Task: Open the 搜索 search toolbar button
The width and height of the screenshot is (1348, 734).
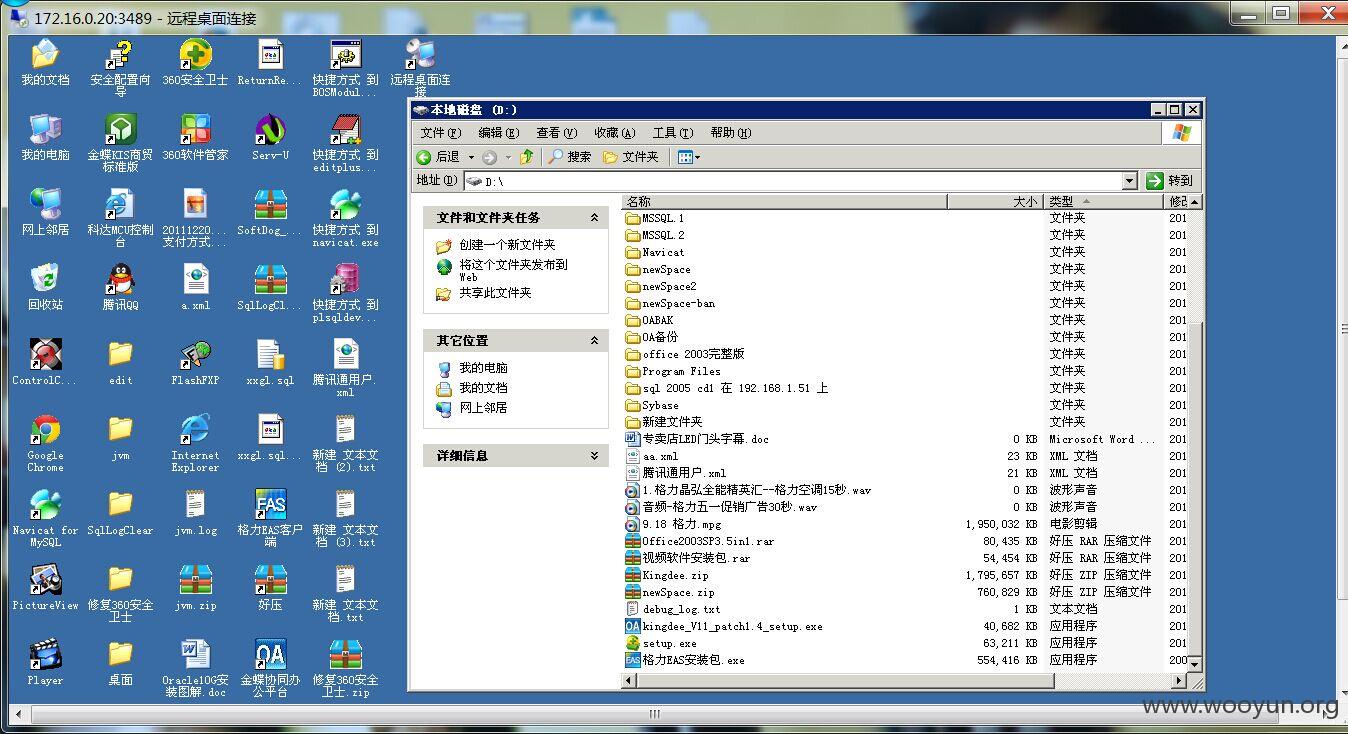Action: point(569,157)
